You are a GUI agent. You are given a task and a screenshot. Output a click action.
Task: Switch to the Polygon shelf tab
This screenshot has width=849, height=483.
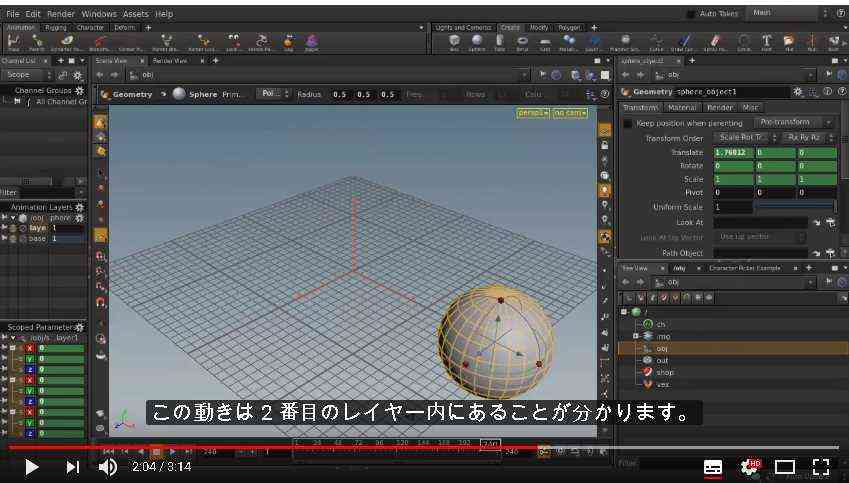click(x=569, y=28)
